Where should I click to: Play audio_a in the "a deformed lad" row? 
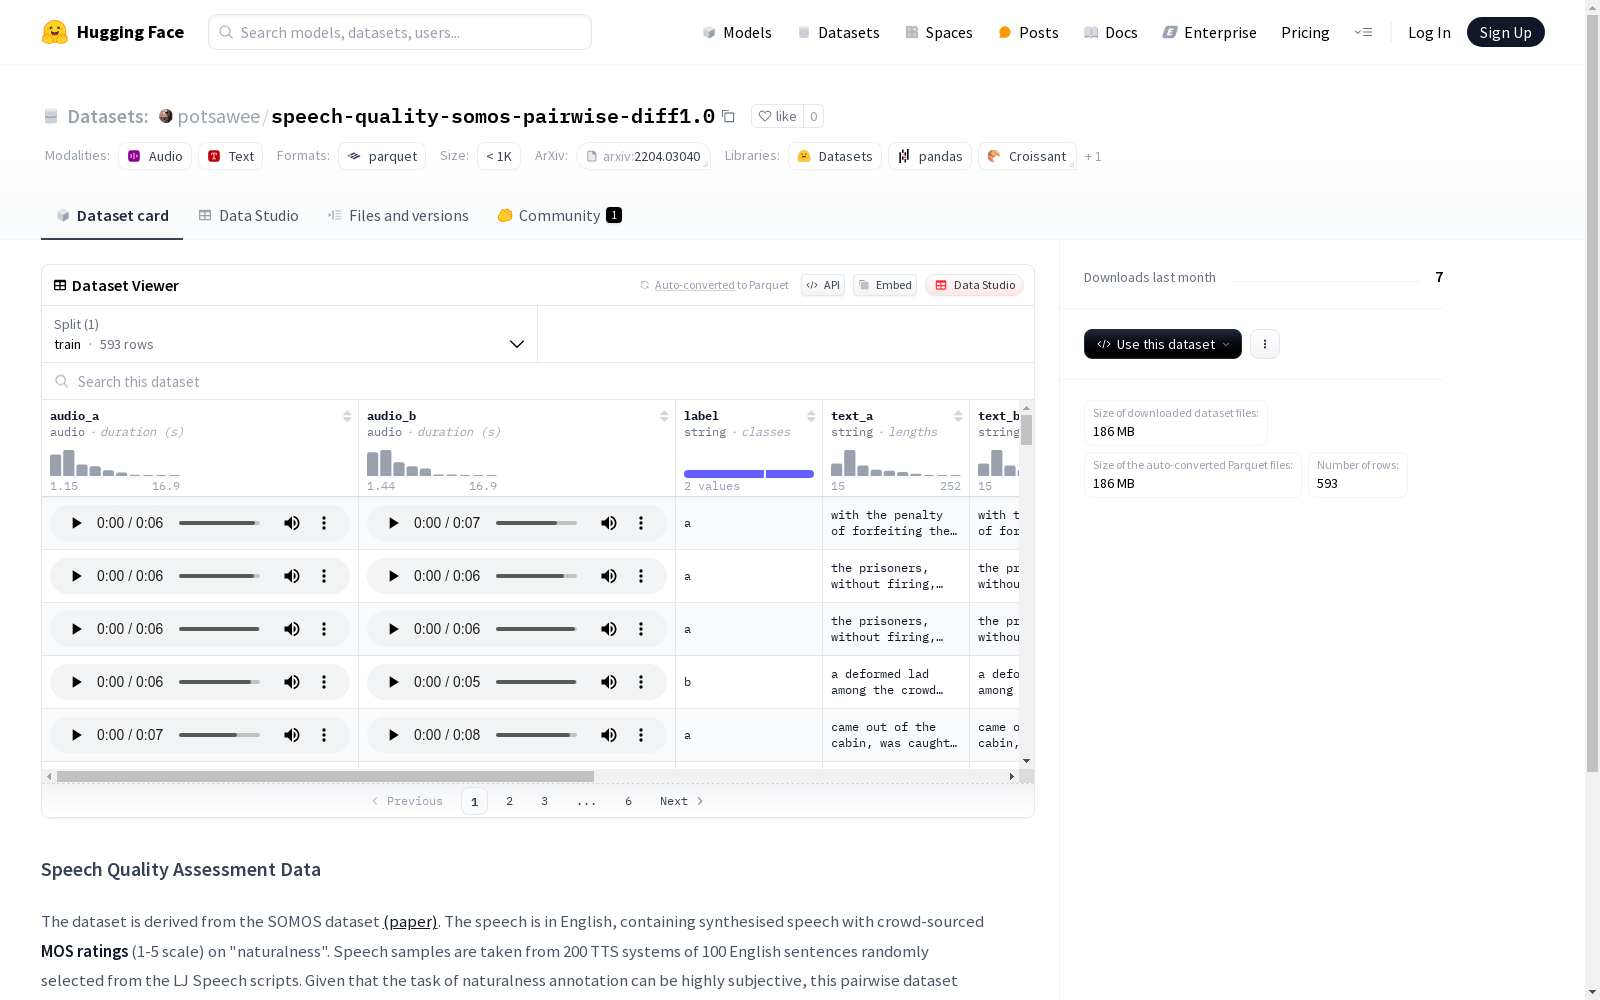76,682
